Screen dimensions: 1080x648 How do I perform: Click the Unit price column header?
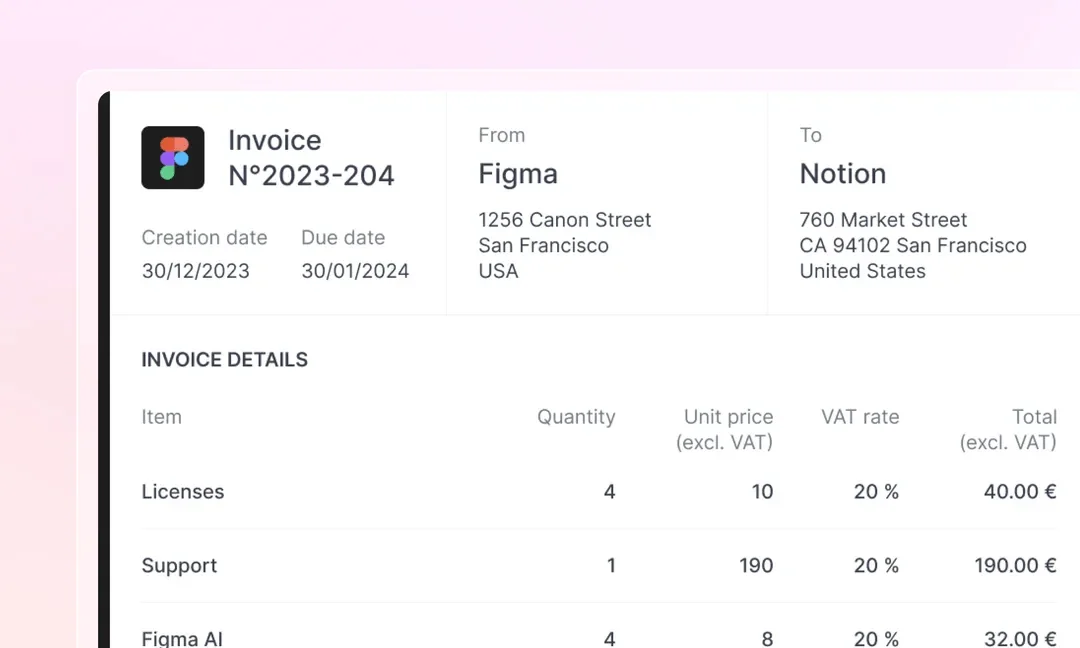[x=725, y=430]
